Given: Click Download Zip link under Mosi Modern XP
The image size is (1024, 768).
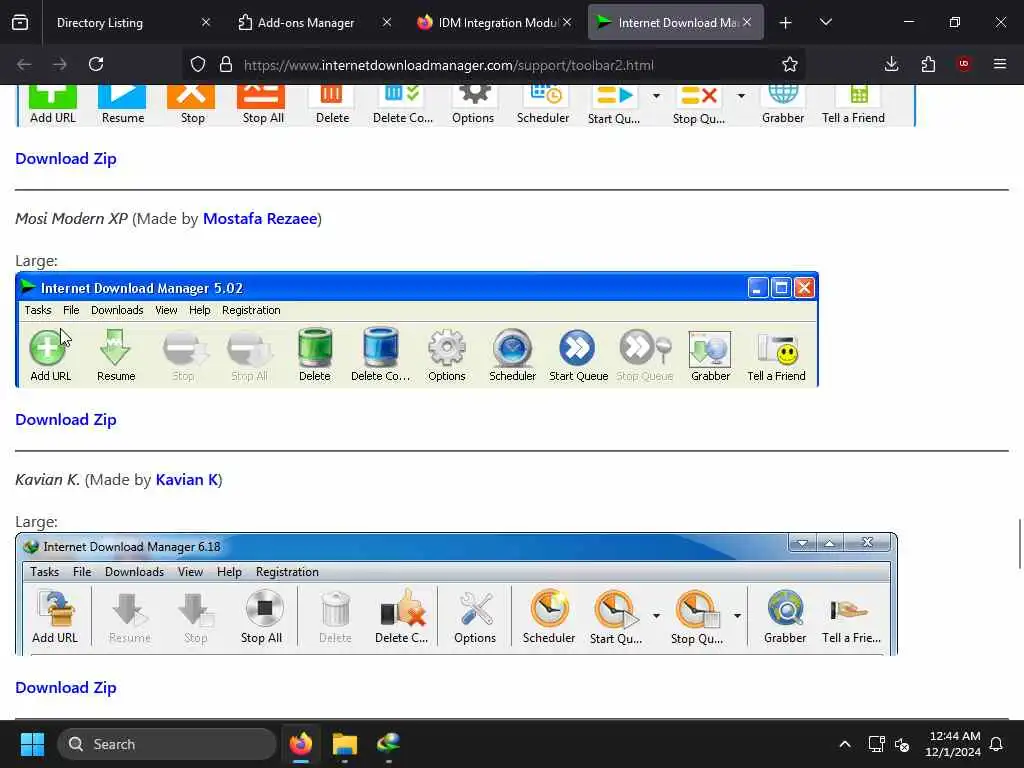Looking at the screenshot, I should pos(66,420).
